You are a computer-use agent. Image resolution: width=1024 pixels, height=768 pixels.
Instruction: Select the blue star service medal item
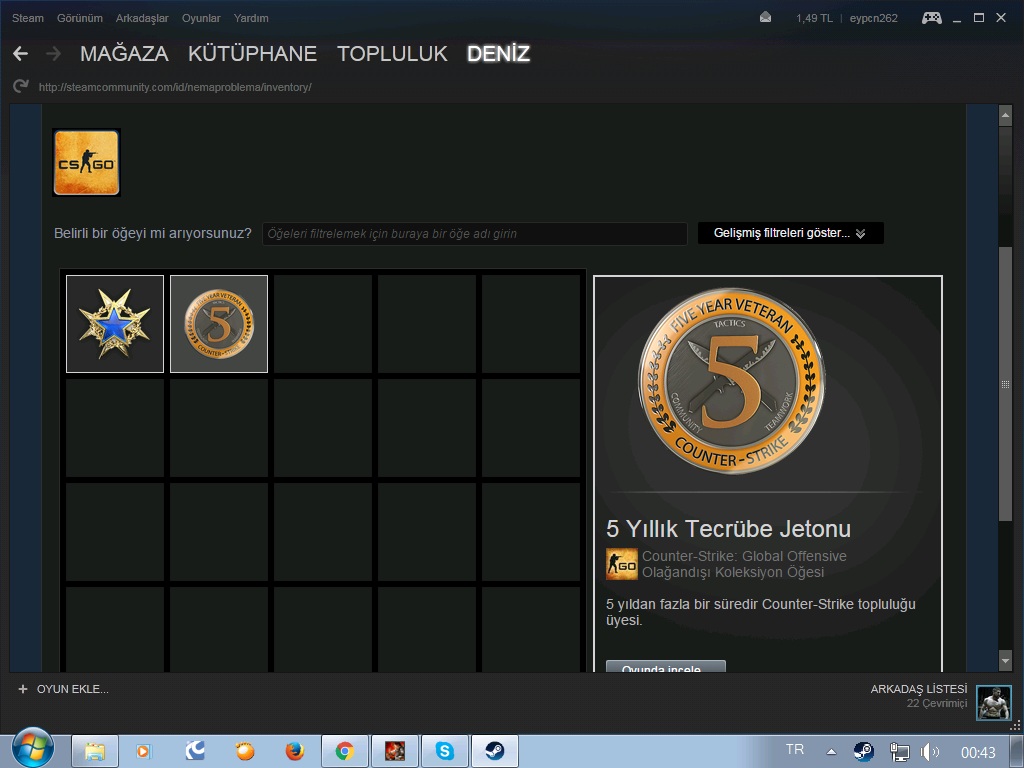click(115, 324)
